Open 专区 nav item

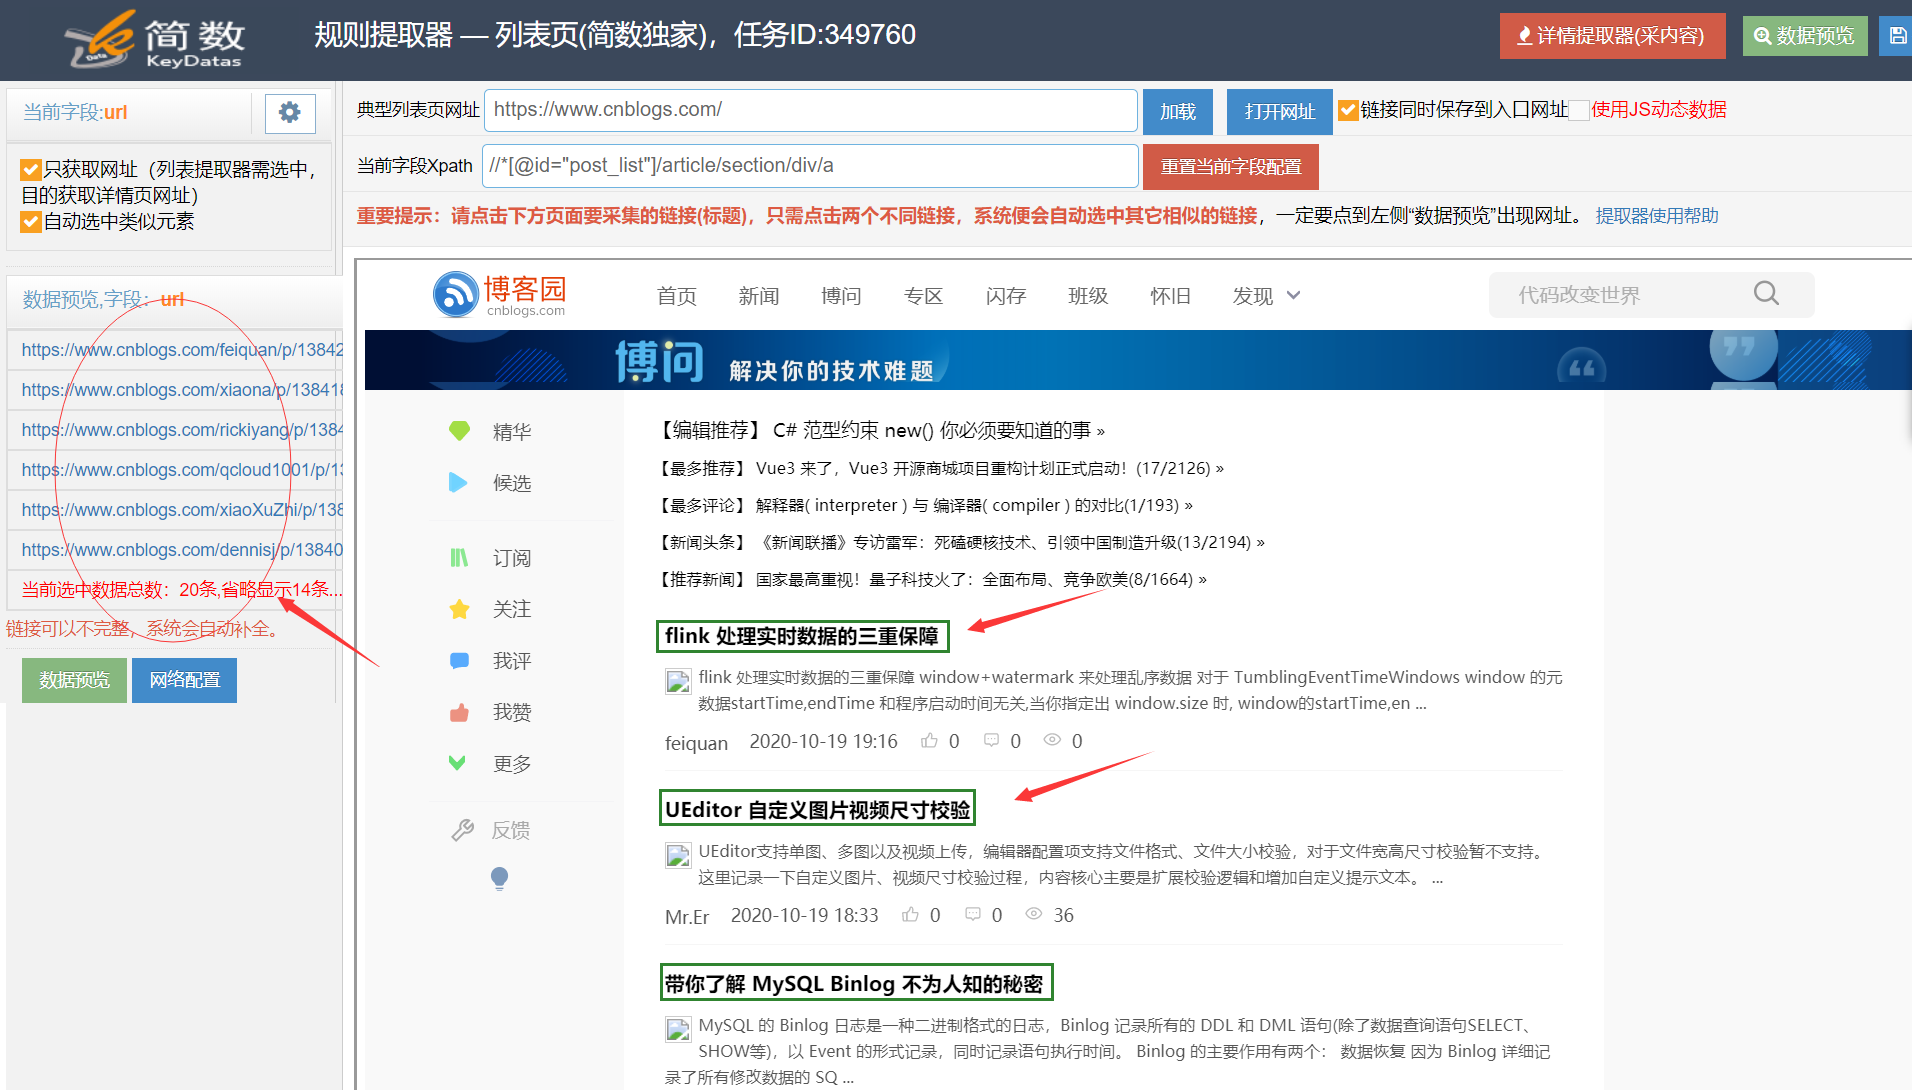(x=923, y=296)
